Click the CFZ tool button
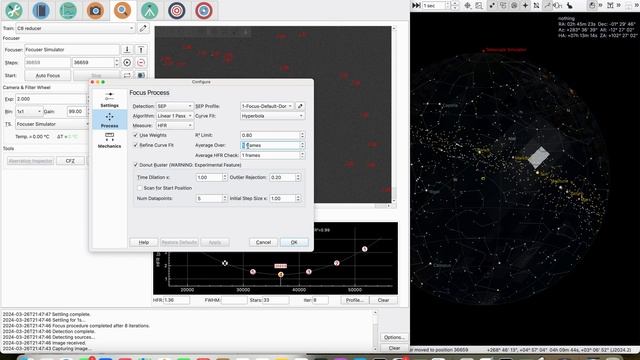Screen dimensions: 640x360 coord(70,161)
